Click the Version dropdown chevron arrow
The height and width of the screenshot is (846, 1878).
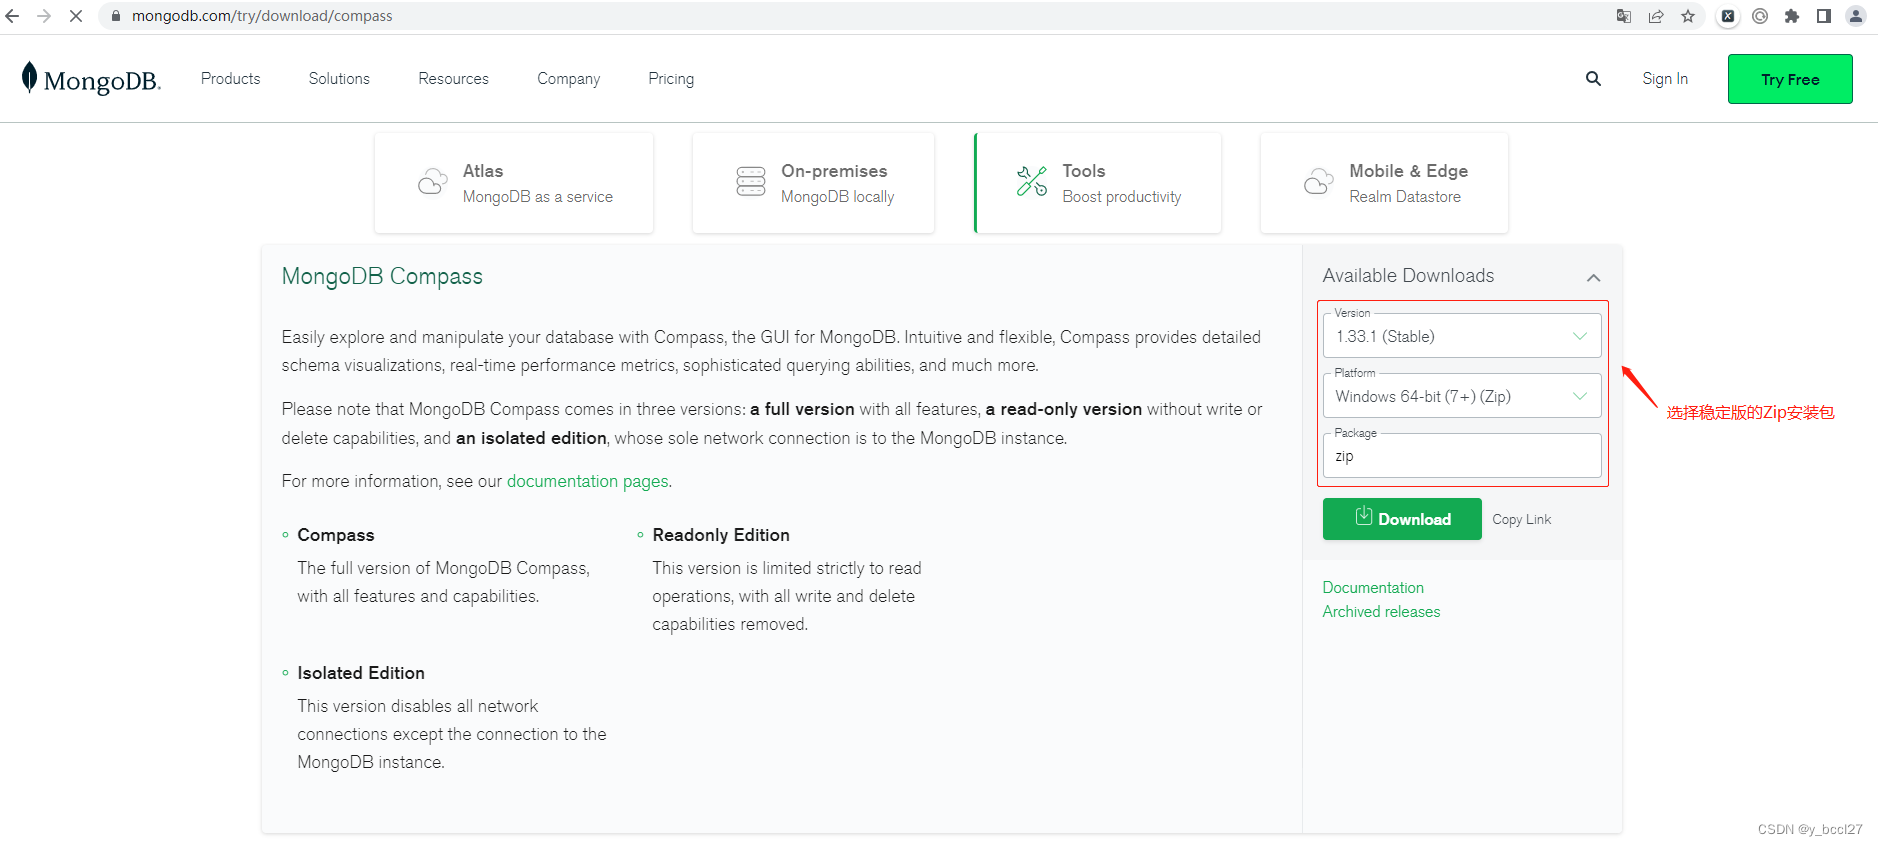pos(1580,336)
